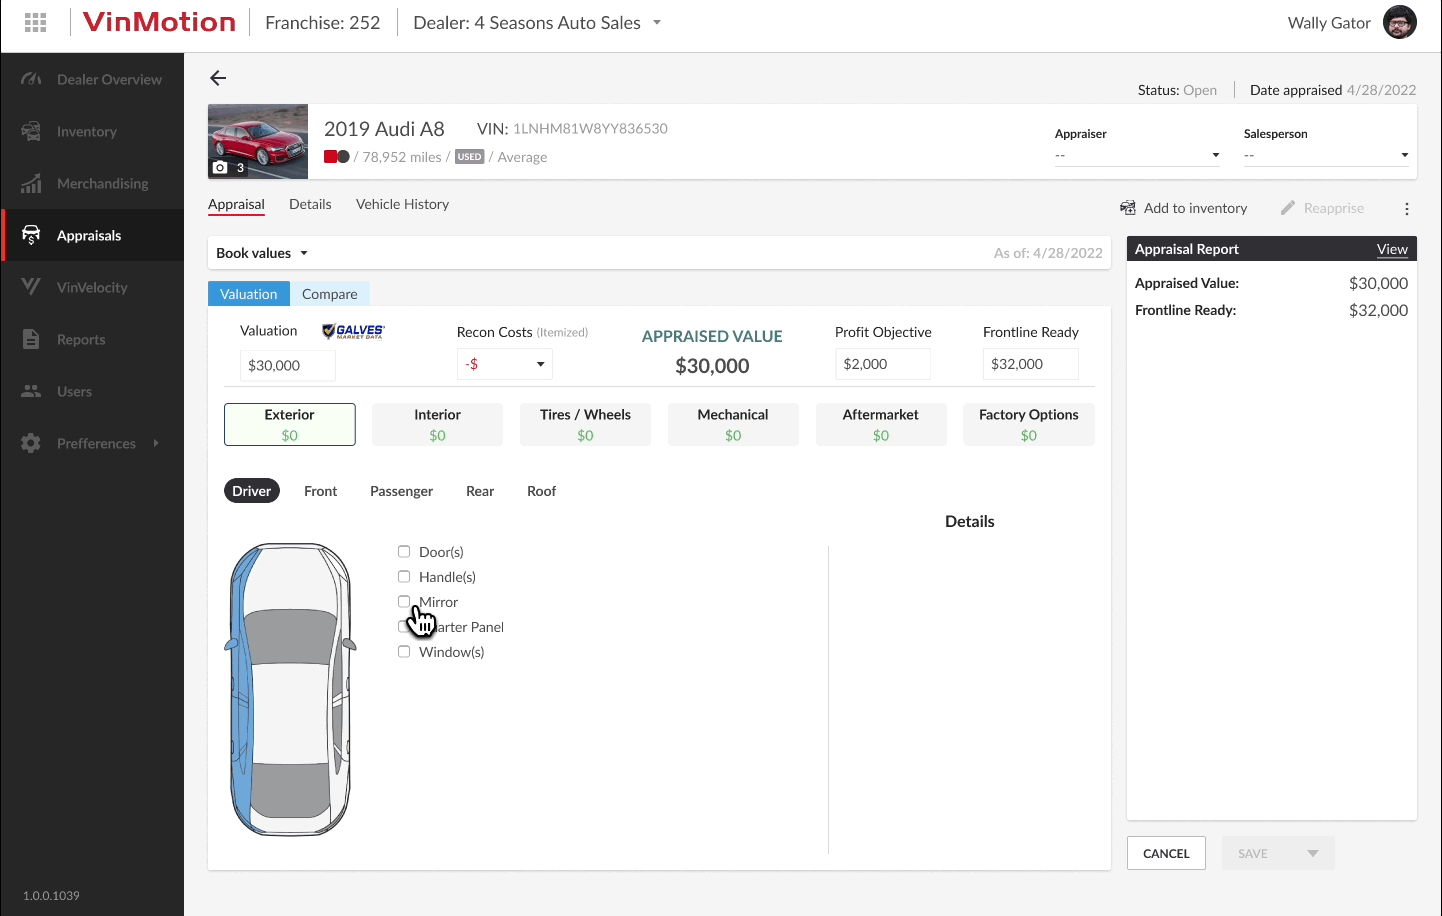Click the CANCEL button
This screenshot has height=916, width=1442.
1166,853
